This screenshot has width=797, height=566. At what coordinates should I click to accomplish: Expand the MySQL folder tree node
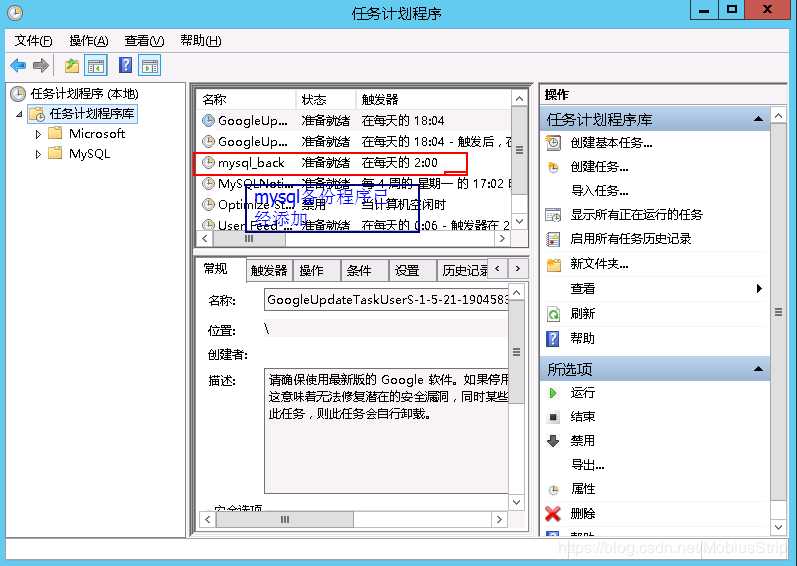click(x=39, y=154)
